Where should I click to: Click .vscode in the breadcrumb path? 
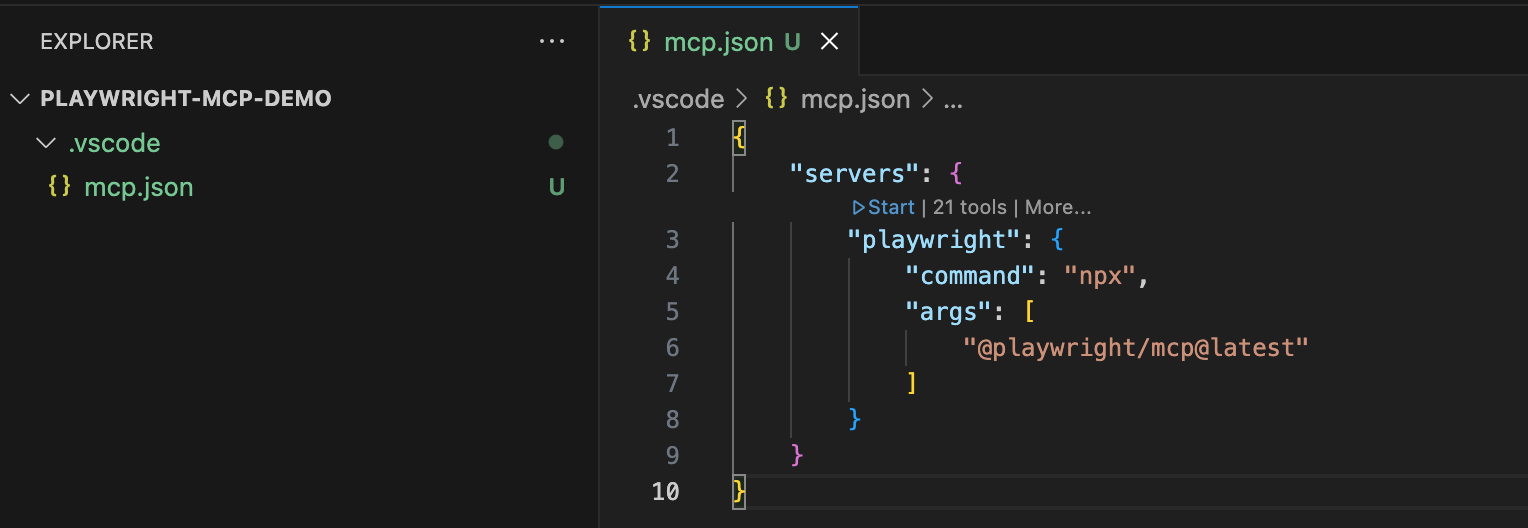[x=678, y=99]
